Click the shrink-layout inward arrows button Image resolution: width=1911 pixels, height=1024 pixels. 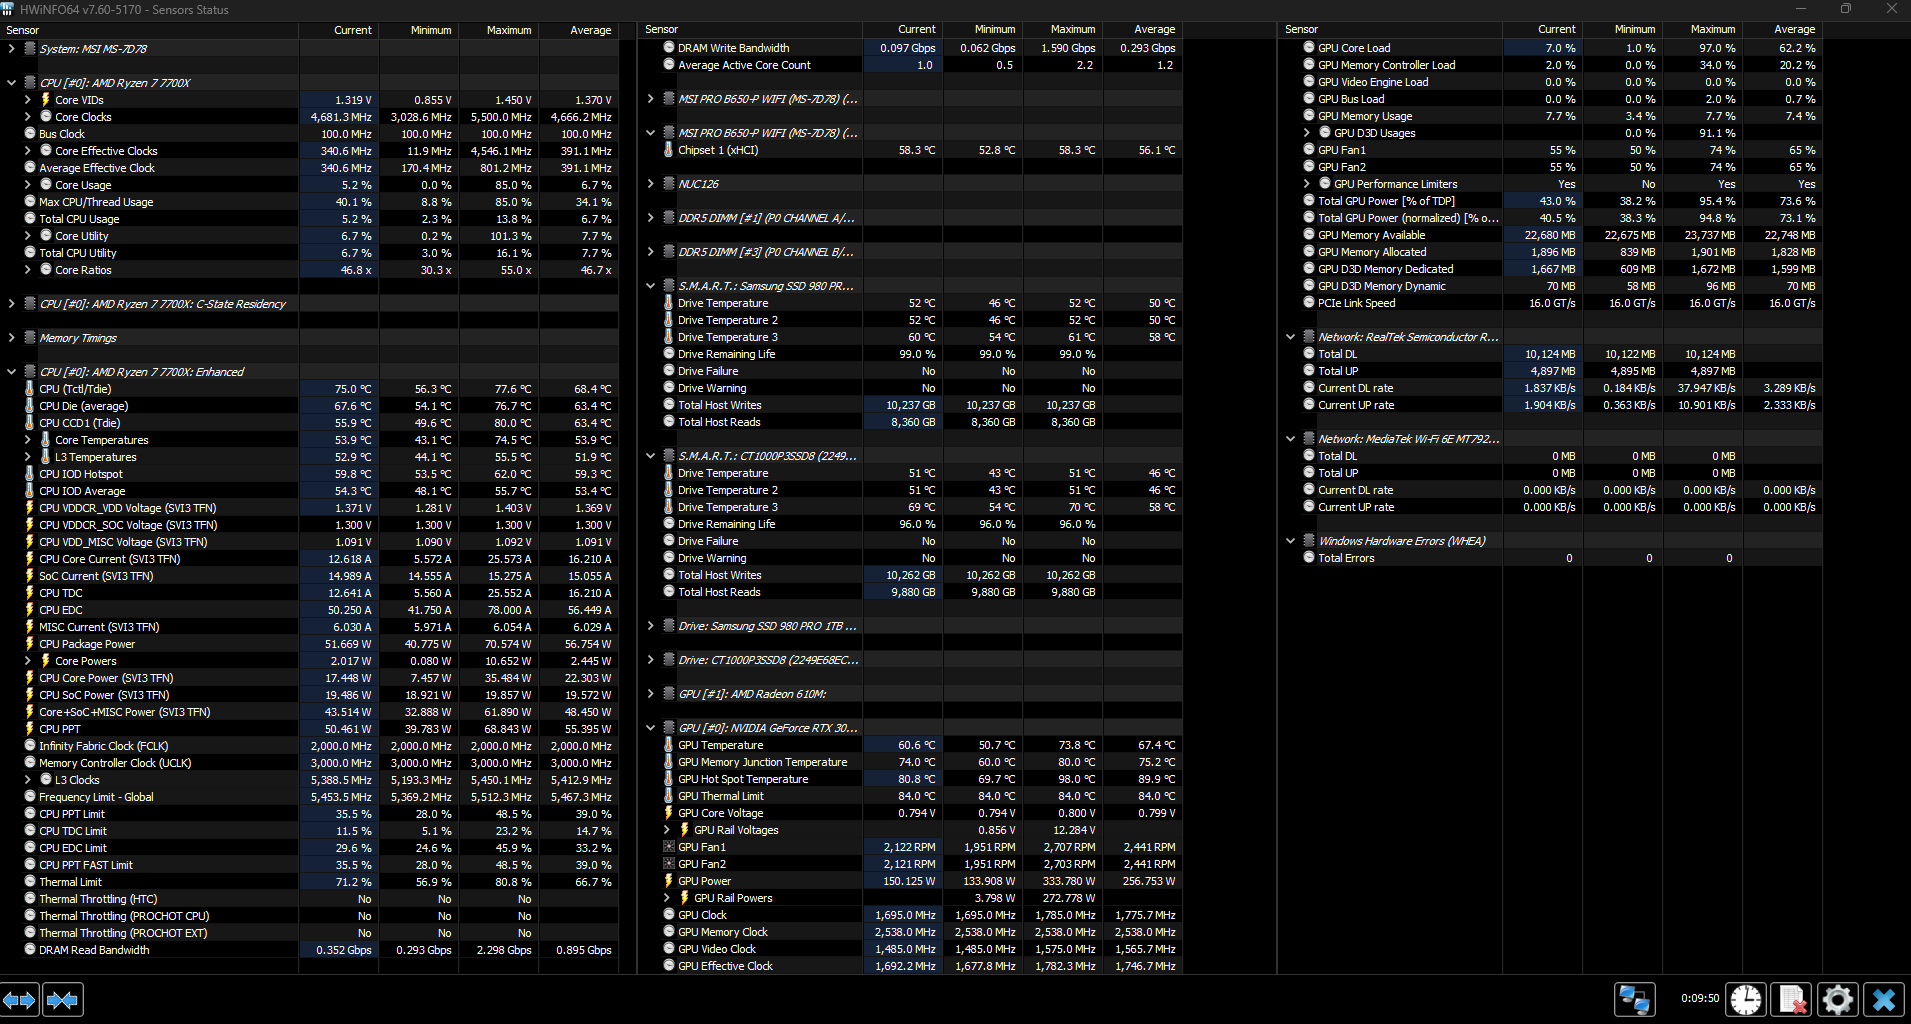62,999
